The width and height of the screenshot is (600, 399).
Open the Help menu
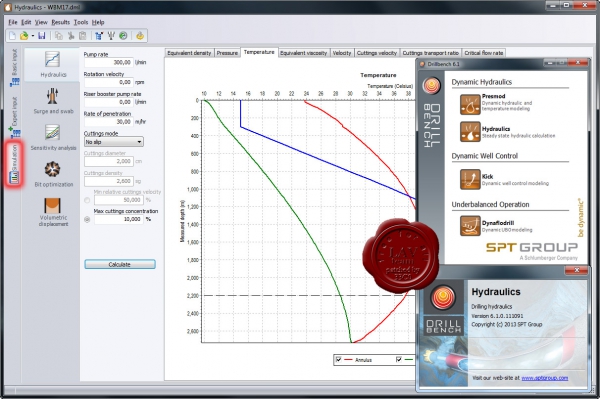[98, 22]
